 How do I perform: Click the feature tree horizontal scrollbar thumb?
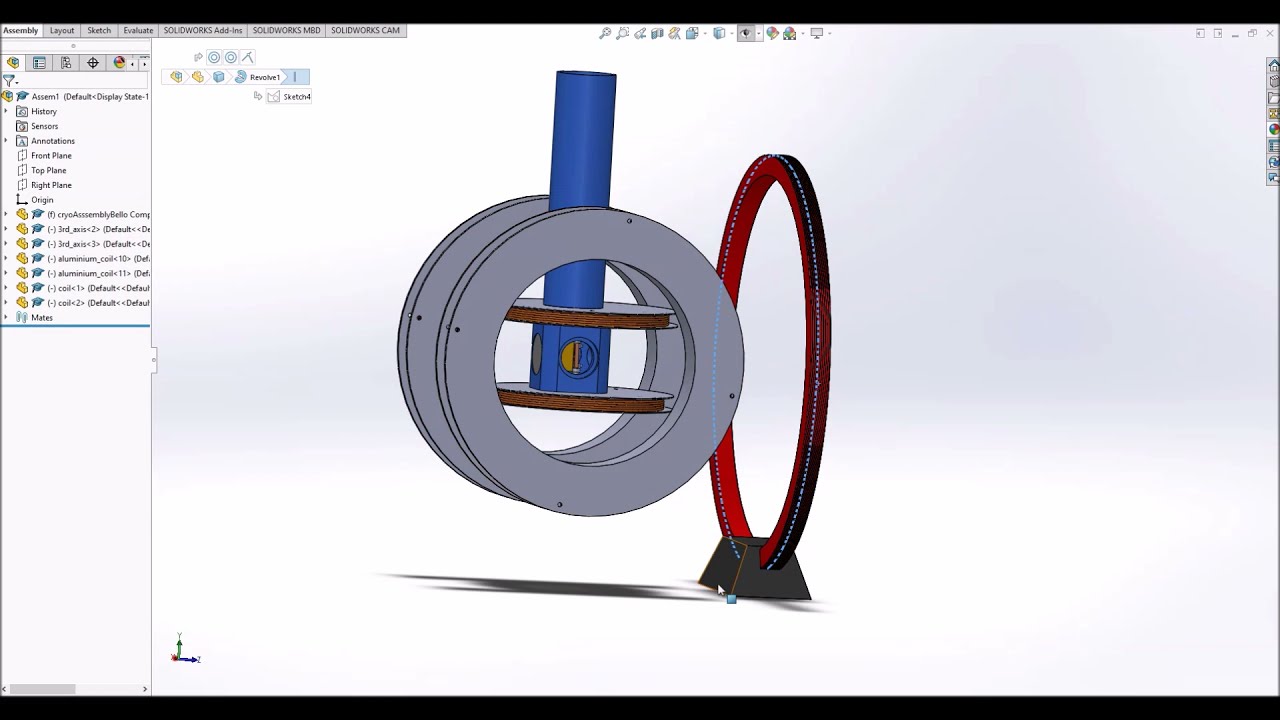[x=42, y=689]
